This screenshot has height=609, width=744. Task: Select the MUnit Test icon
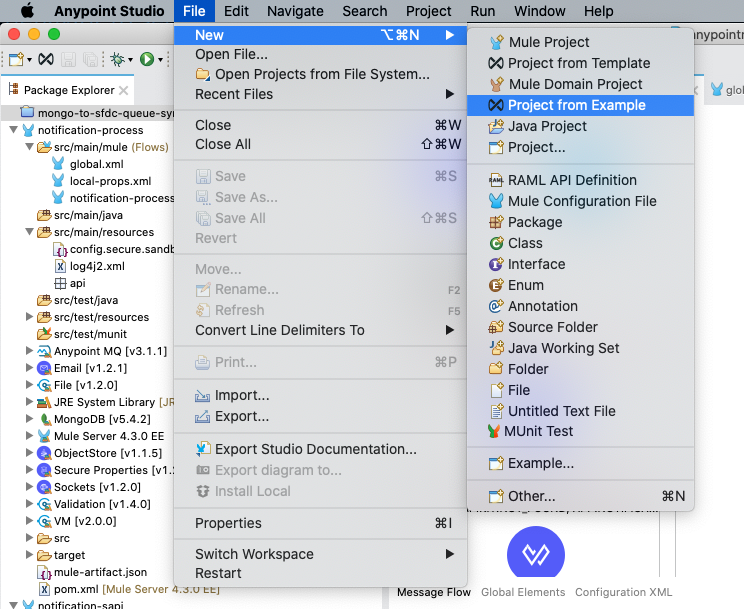coord(494,431)
